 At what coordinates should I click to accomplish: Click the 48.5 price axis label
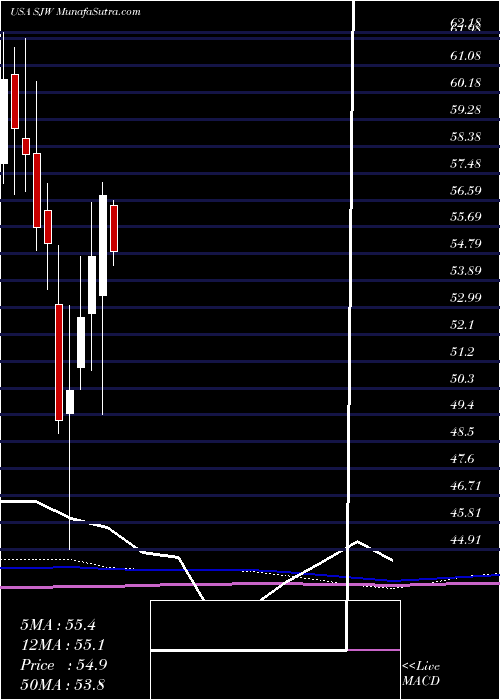461,432
